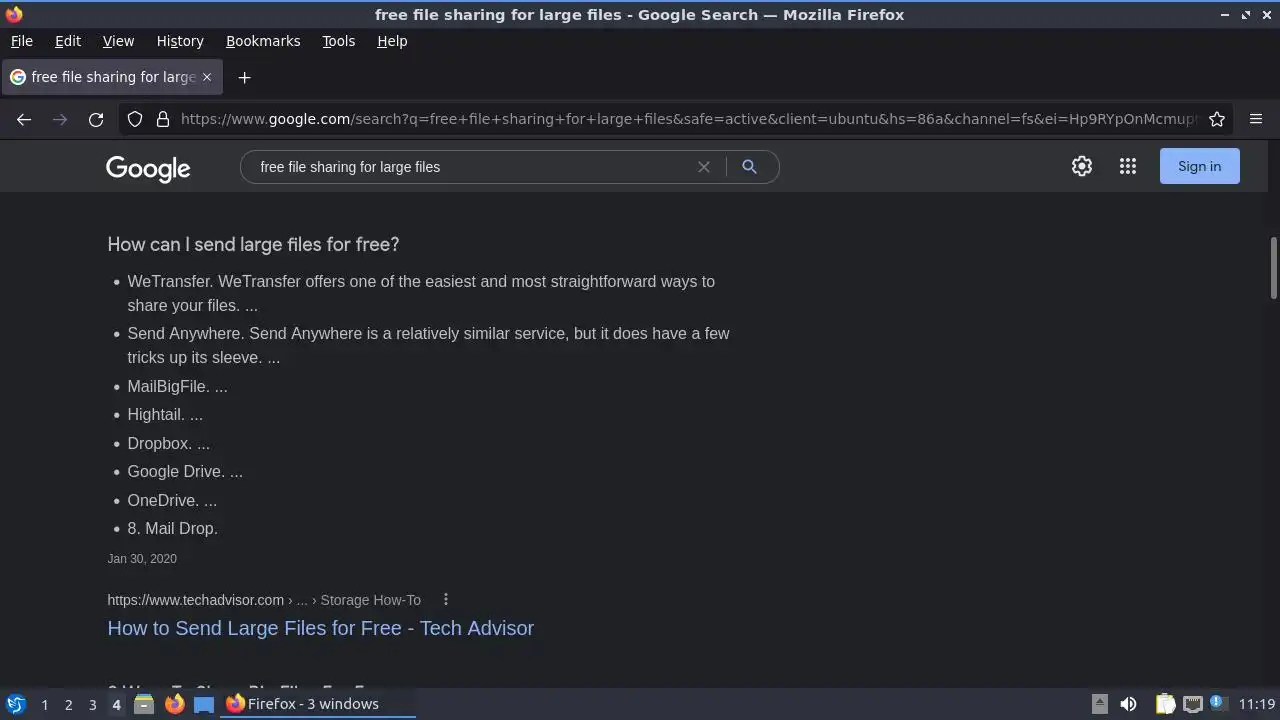Click the 'MailBigFile. ...' list item
Image resolution: width=1280 pixels, height=720 pixels.
click(x=177, y=386)
